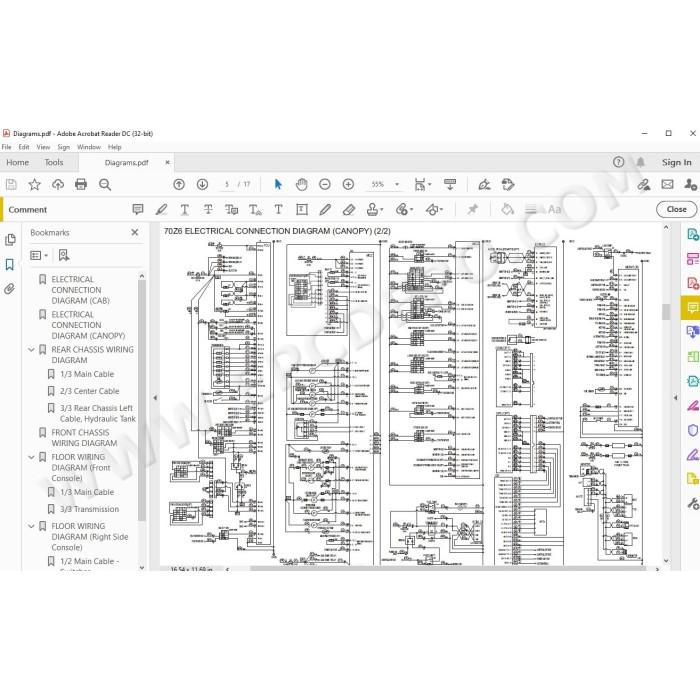
Task: Open ELECTRICAL CONNECTION DIAGRAM (CAB) bookmark
Action: (x=80, y=290)
